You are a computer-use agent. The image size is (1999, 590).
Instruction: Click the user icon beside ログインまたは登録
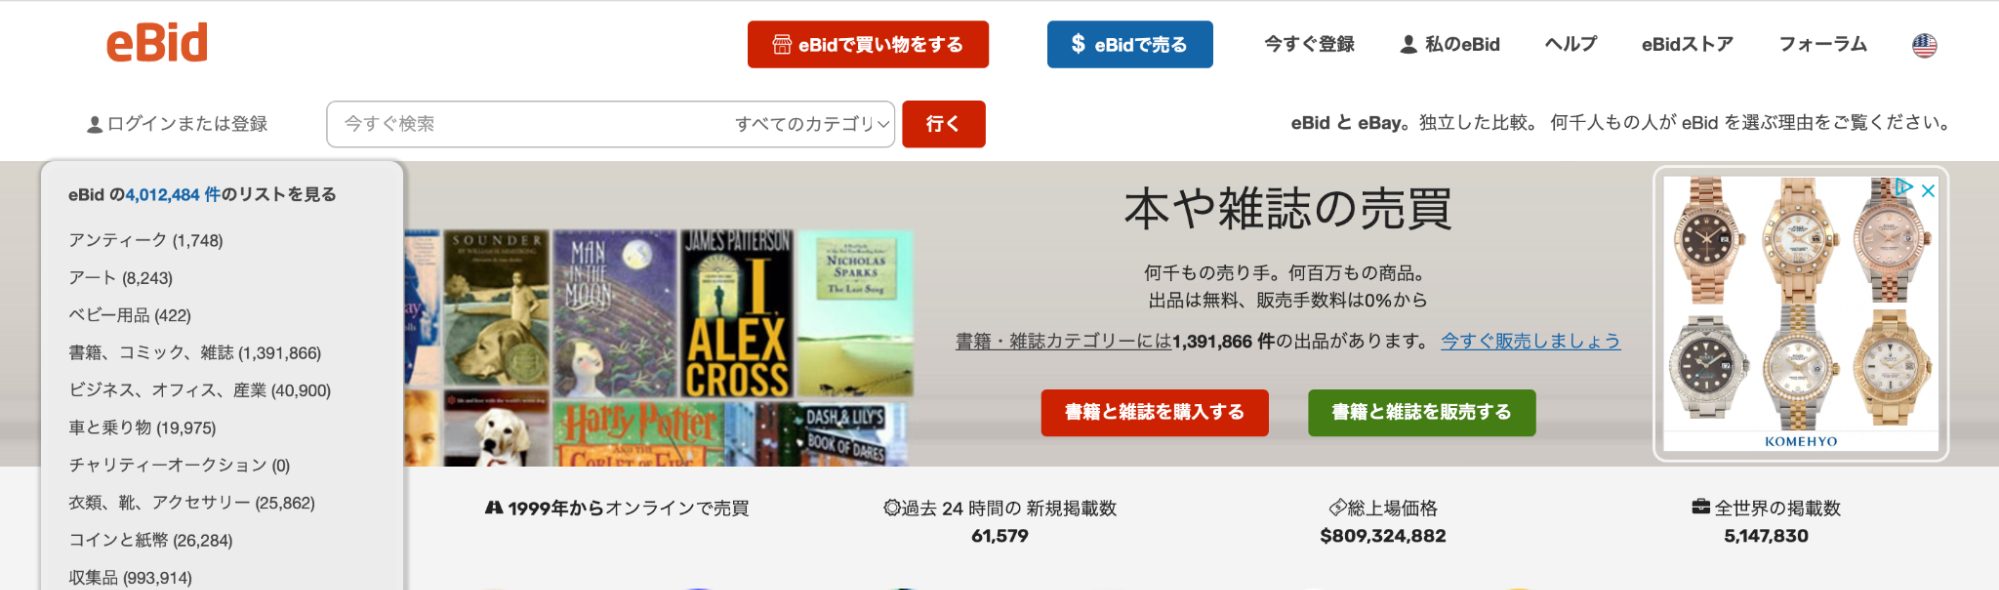click(94, 125)
